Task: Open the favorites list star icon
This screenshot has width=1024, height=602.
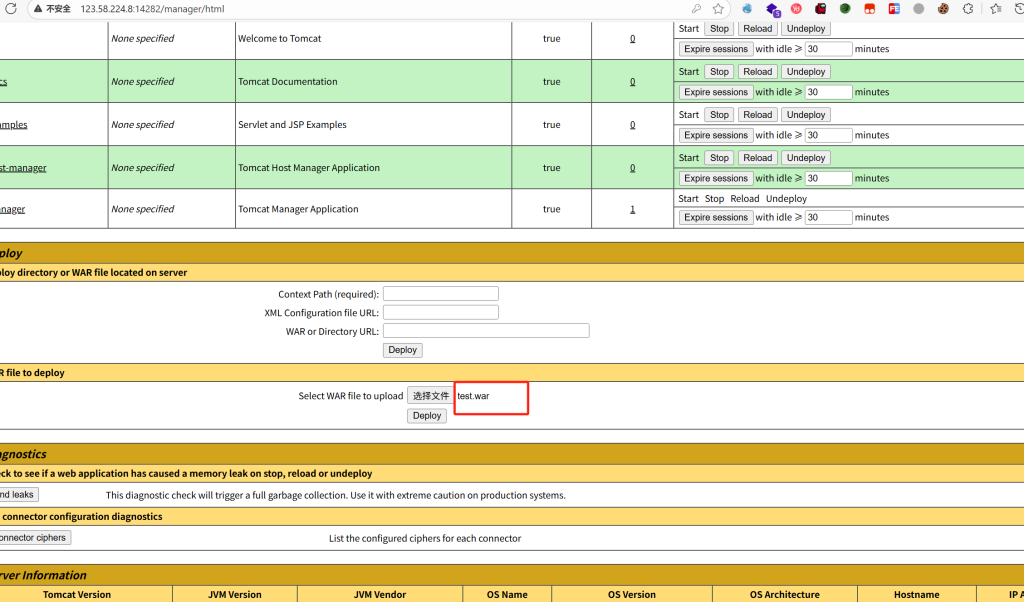Action: (x=995, y=8)
